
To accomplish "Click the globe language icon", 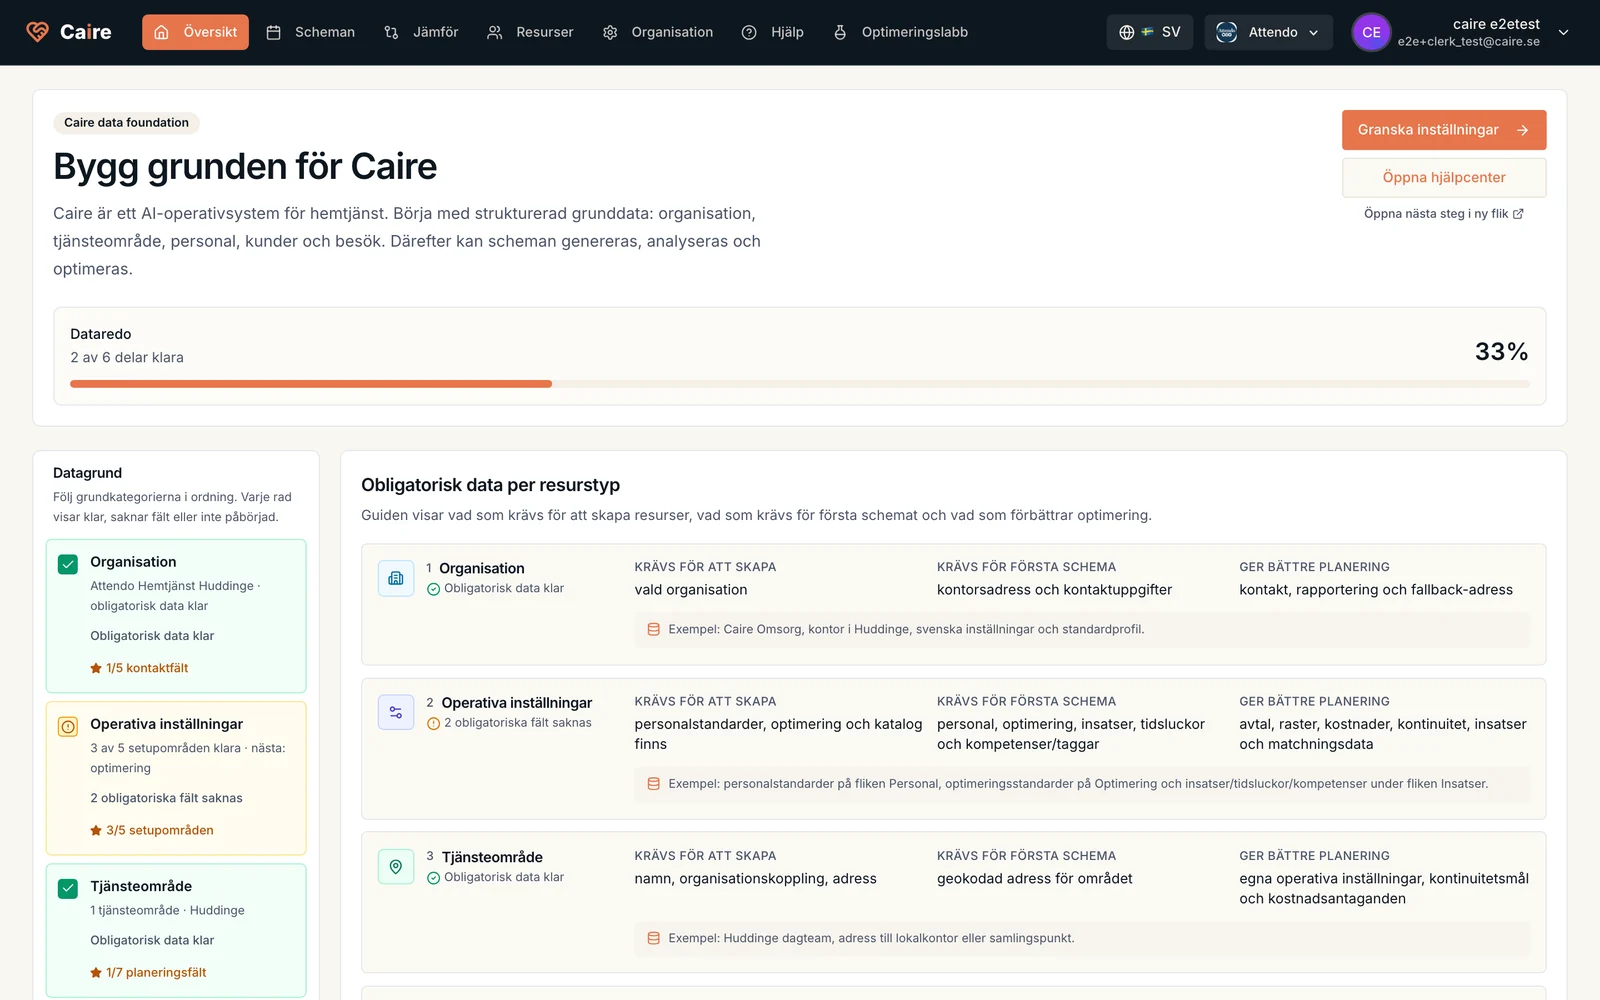I will coord(1127,32).
